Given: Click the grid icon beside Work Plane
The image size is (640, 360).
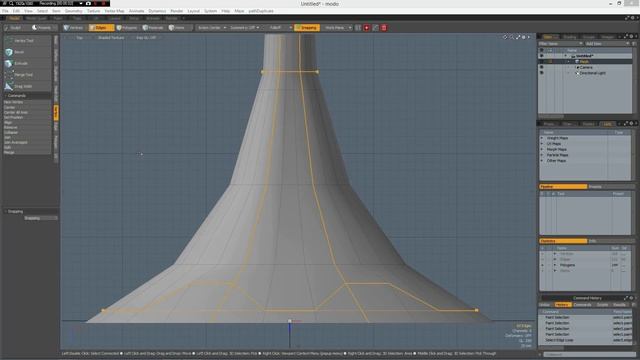Looking at the screenshot, I should coord(358,28).
